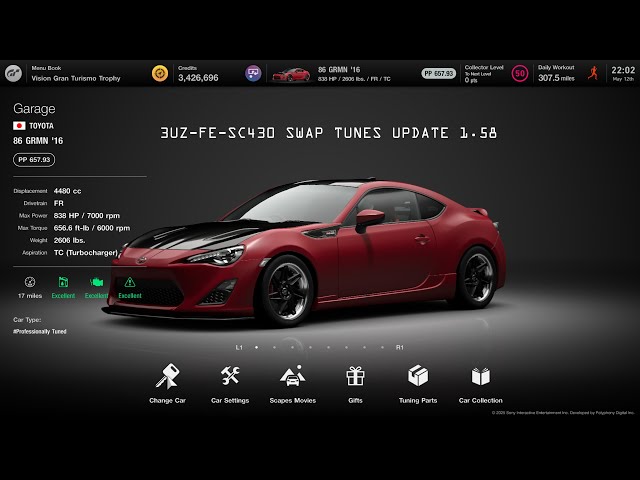
Task: Open Car Collection book icon
Action: click(481, 376)
